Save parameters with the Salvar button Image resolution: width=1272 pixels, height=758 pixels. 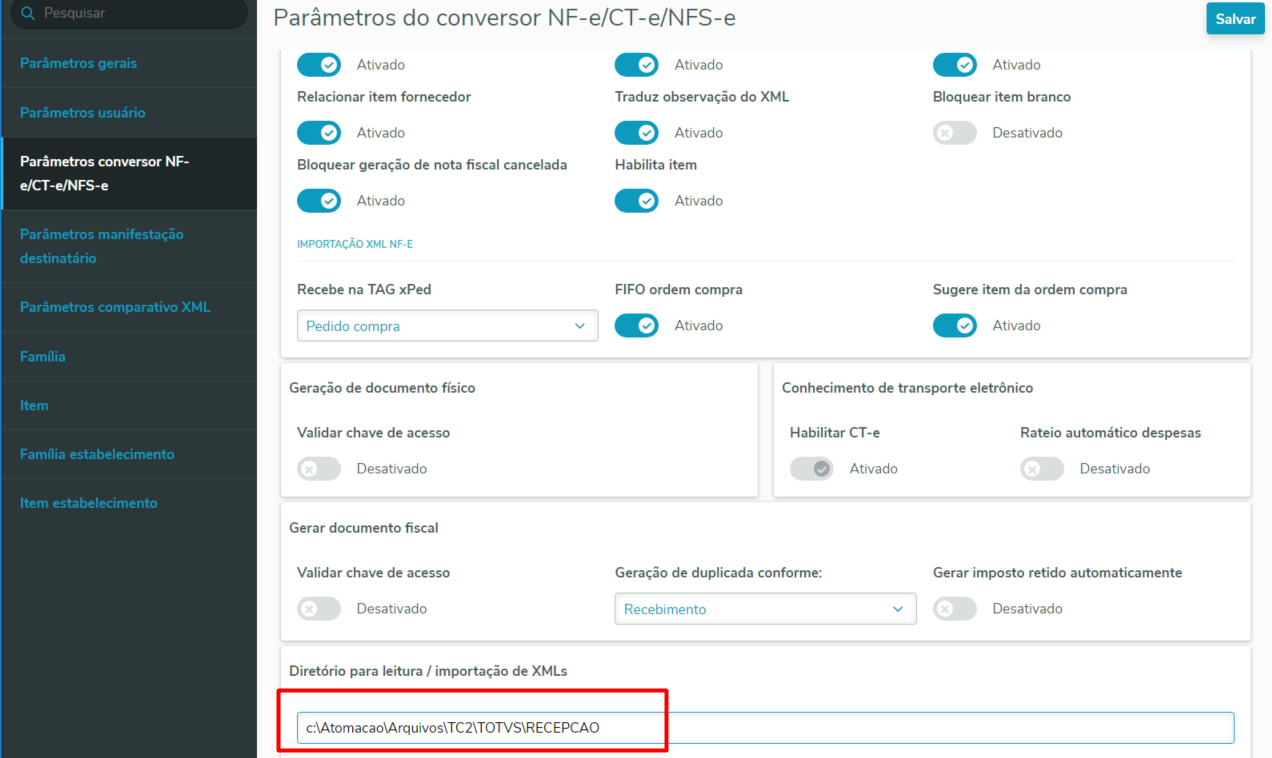(1235, 19)
